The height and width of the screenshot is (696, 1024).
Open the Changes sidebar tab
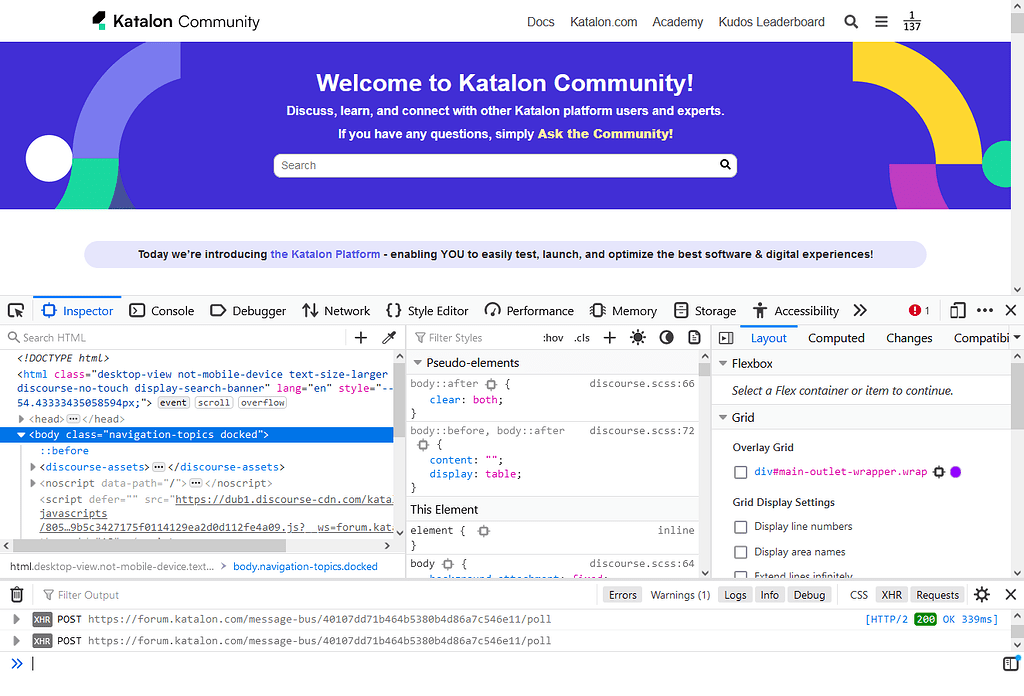coord(908,338)
